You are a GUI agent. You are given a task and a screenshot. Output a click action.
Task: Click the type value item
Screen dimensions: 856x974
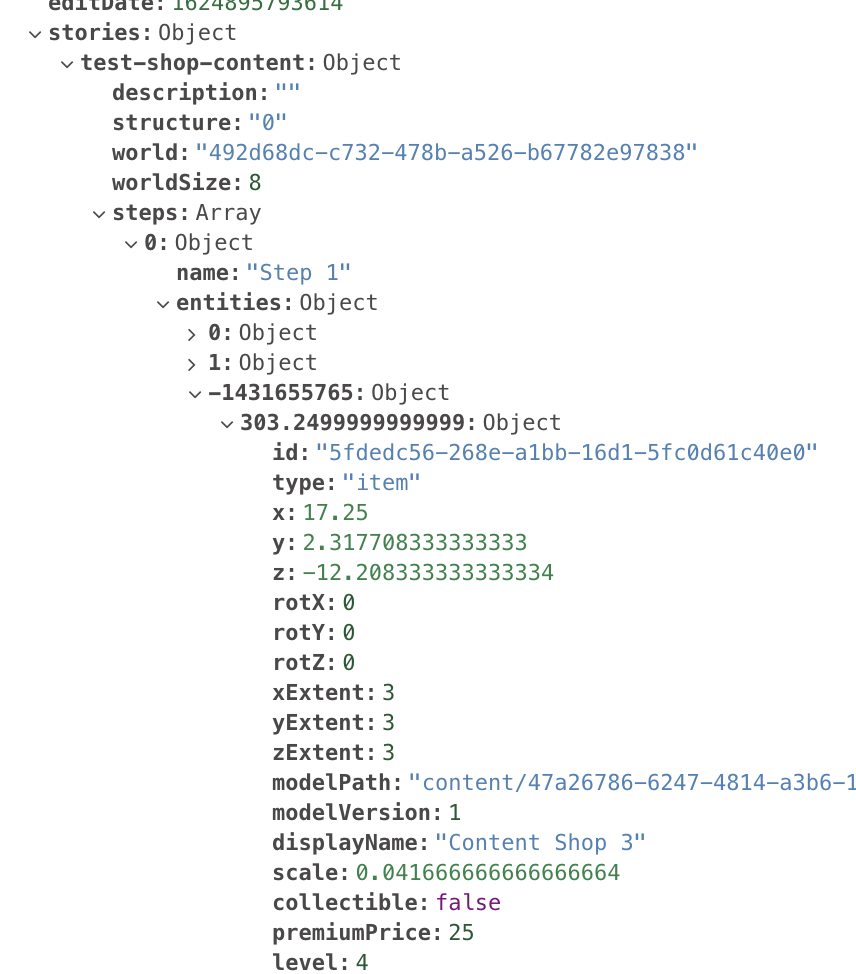(x=381, y=482)
